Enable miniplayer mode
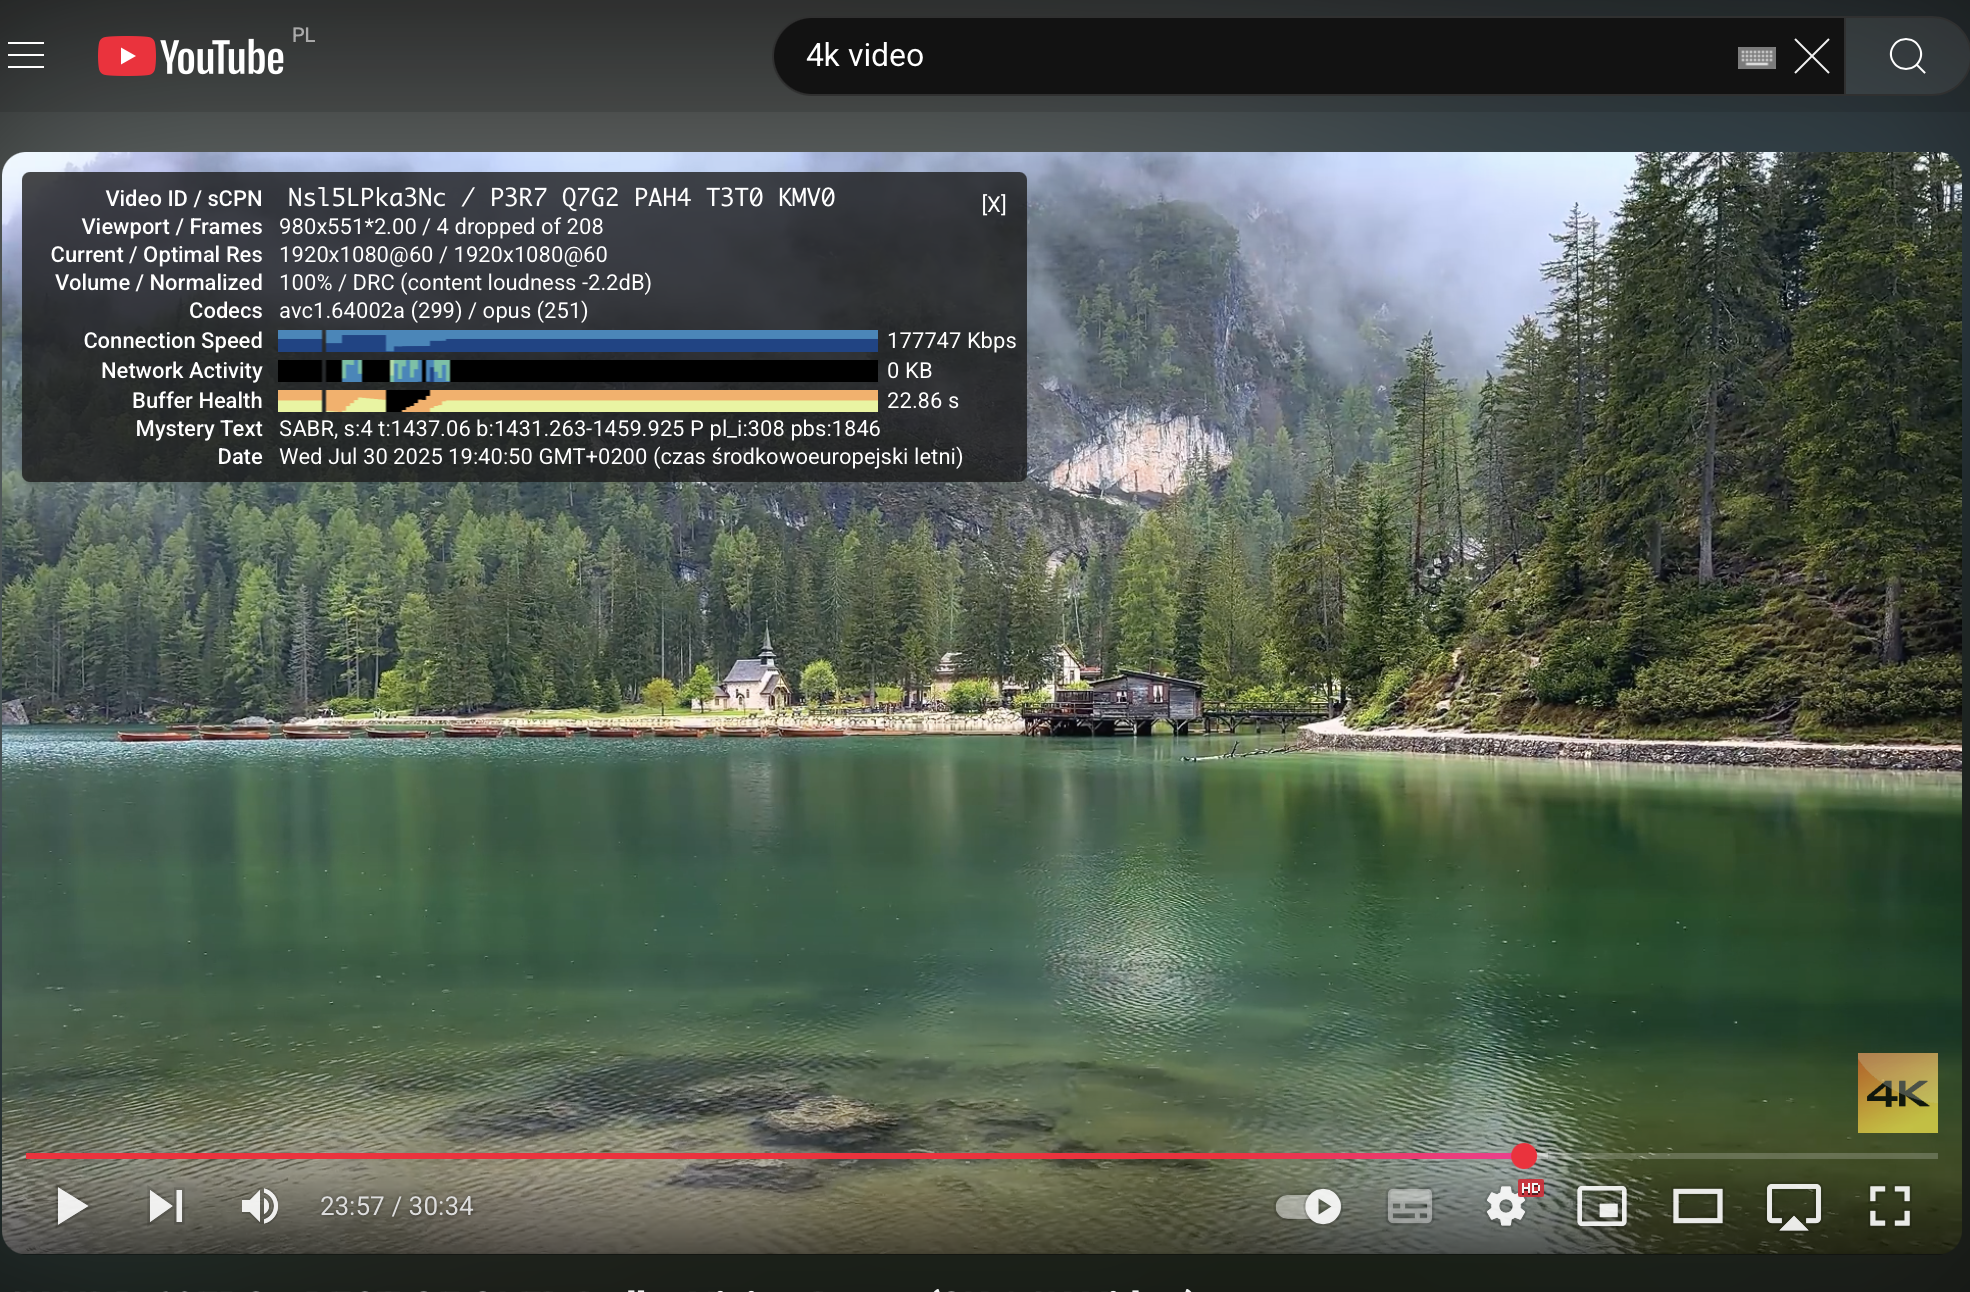Screen dimensions: 1970x1292 (1601, 1206)
